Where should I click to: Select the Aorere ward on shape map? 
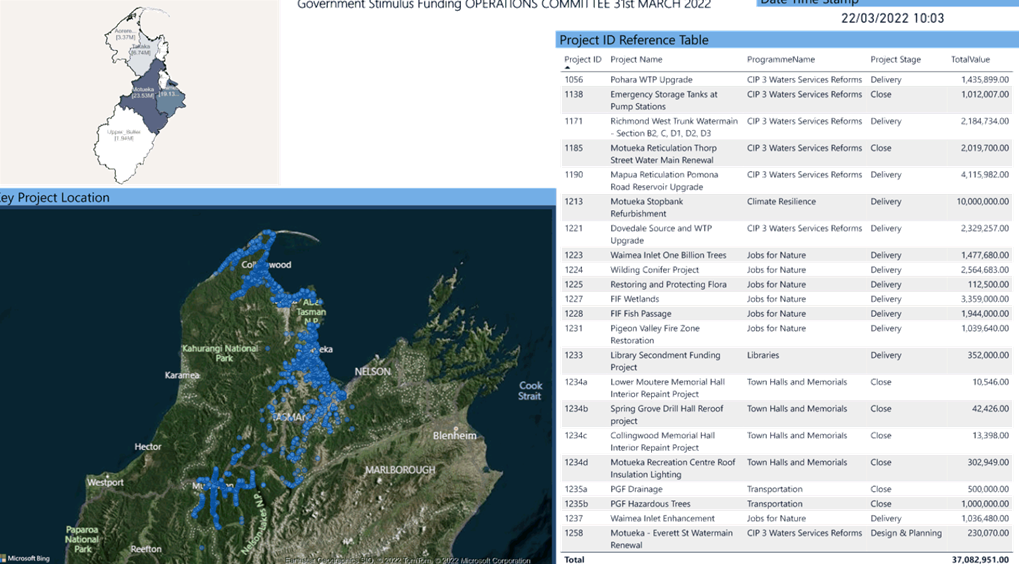pyautogui.click(x=125, y=36)
